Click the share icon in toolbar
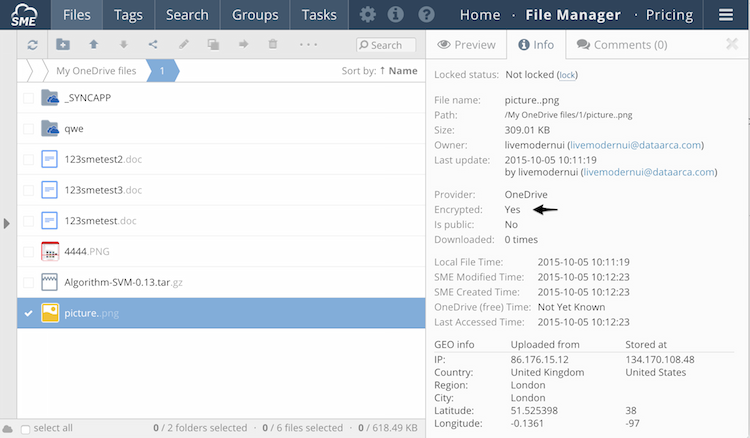Screen dimensions: 750x438 tap(153, 45)
